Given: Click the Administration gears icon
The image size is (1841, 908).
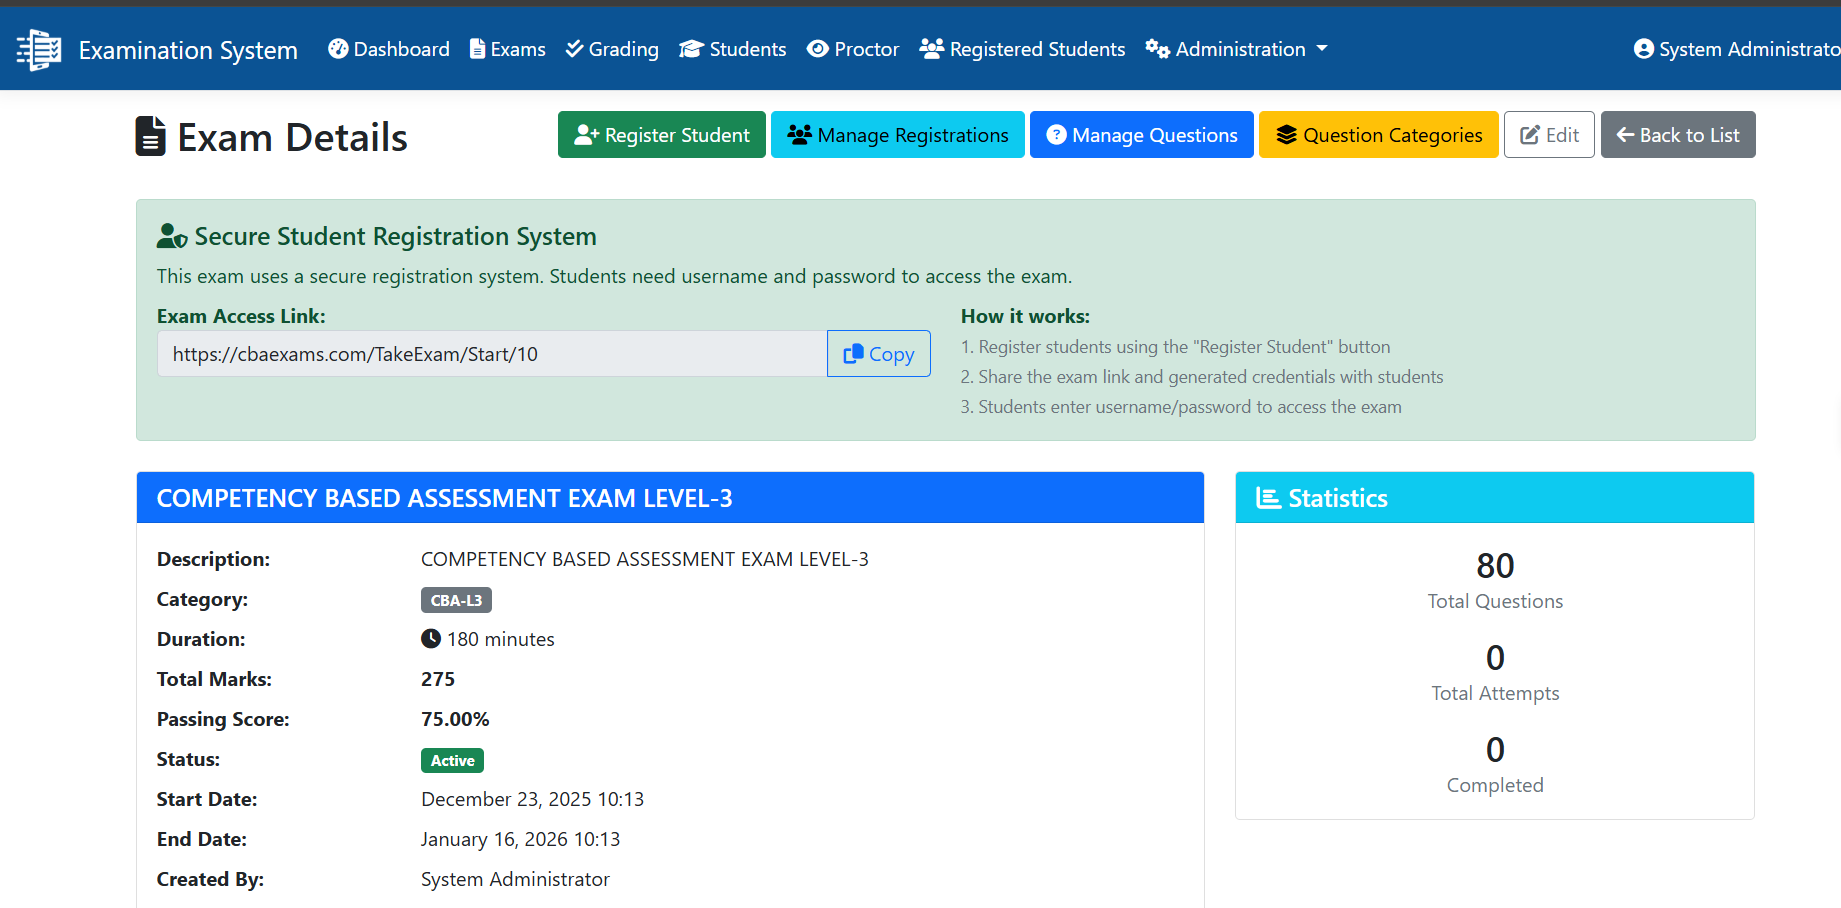Looking at the screenshot, I should coord(1158,49).
